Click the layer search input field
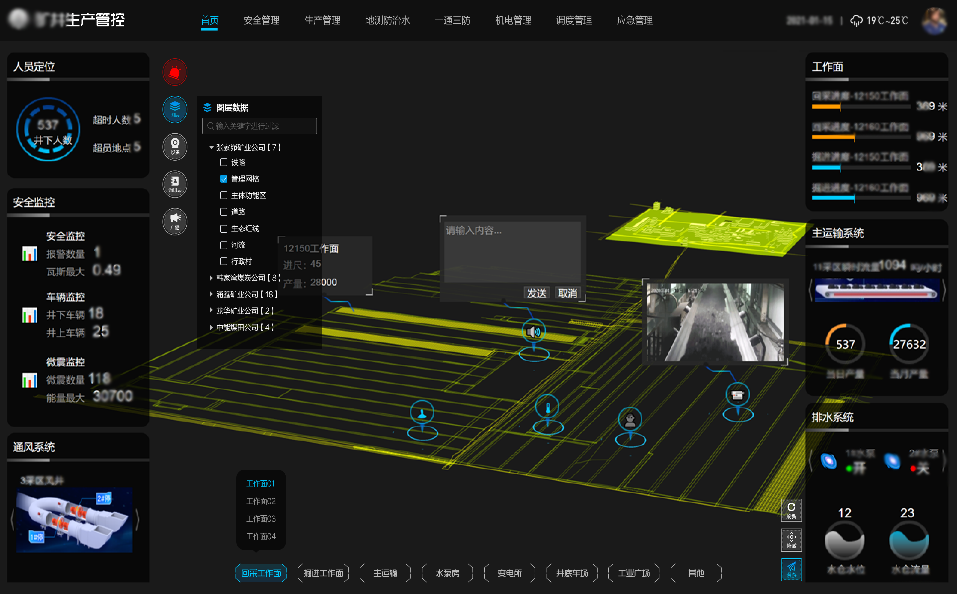The image size is (957, 594). click(x=262, y=126)
